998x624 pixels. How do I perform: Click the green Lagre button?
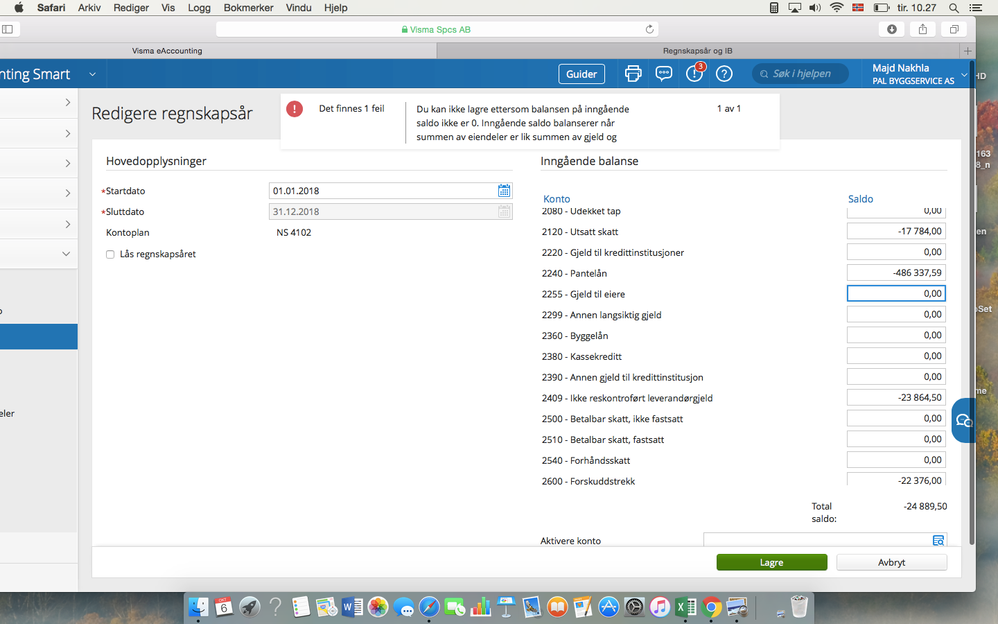(771, 562)
